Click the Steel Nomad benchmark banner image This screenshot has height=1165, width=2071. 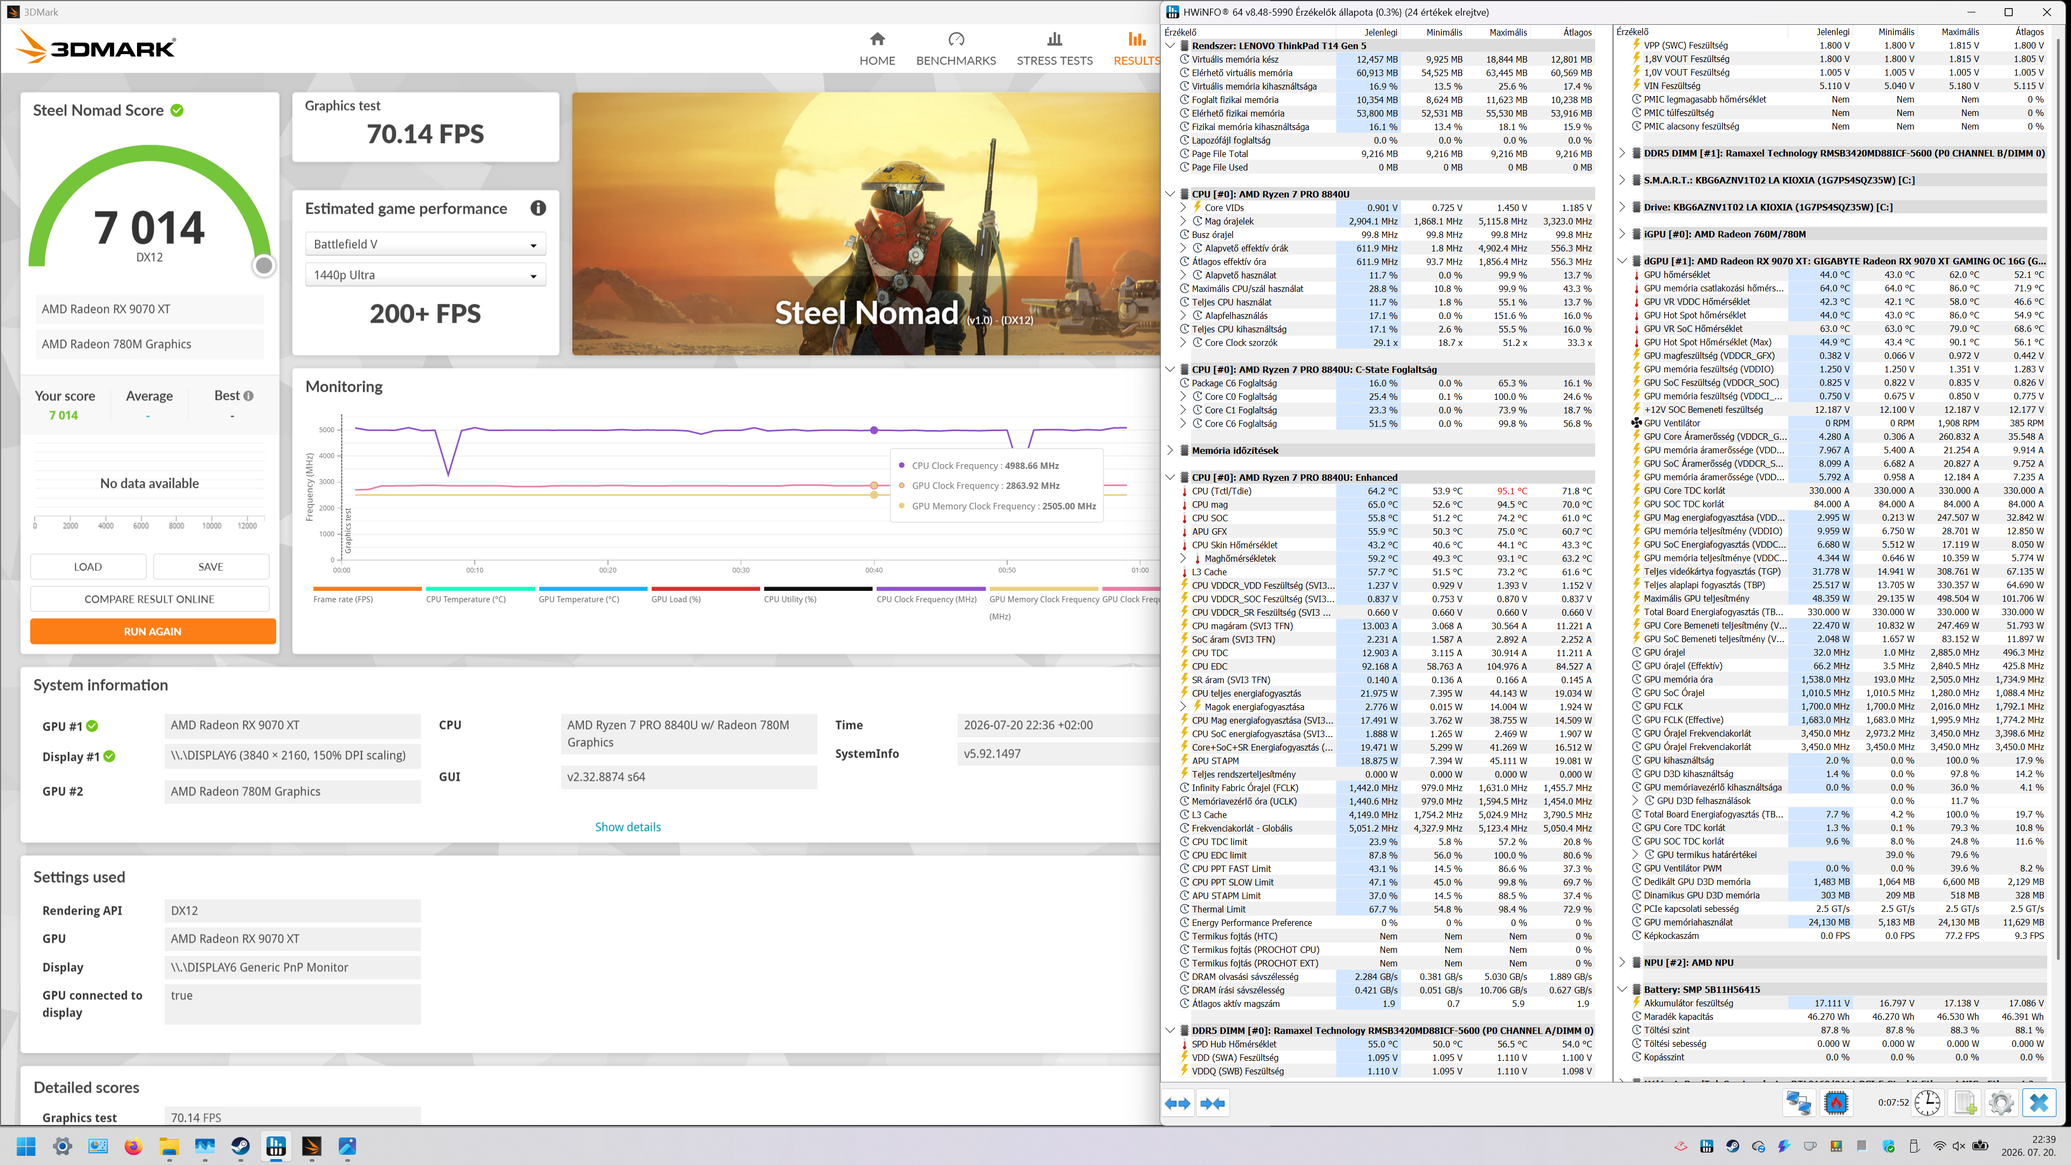pos(866,224)
